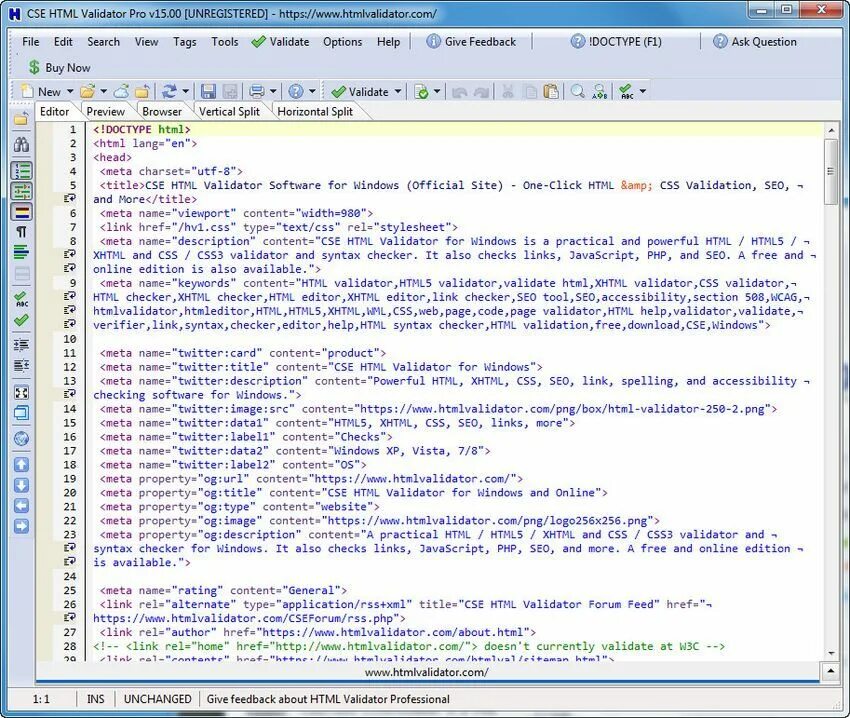Switch to the Browser tab
850x718 pixels.
[x=162, y=112]
